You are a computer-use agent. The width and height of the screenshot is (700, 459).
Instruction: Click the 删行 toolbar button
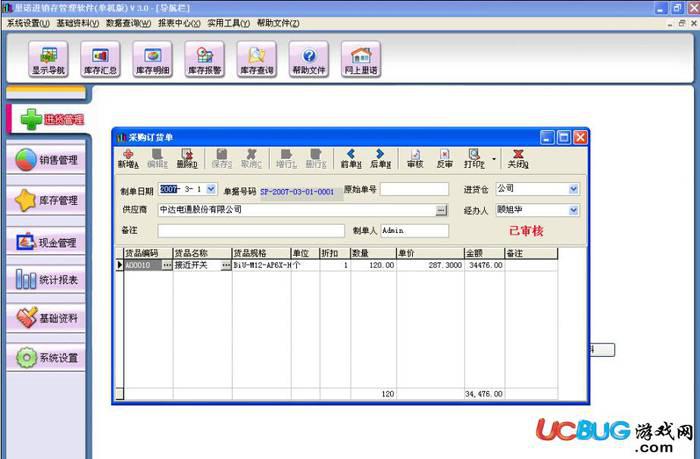click(316, 159)
